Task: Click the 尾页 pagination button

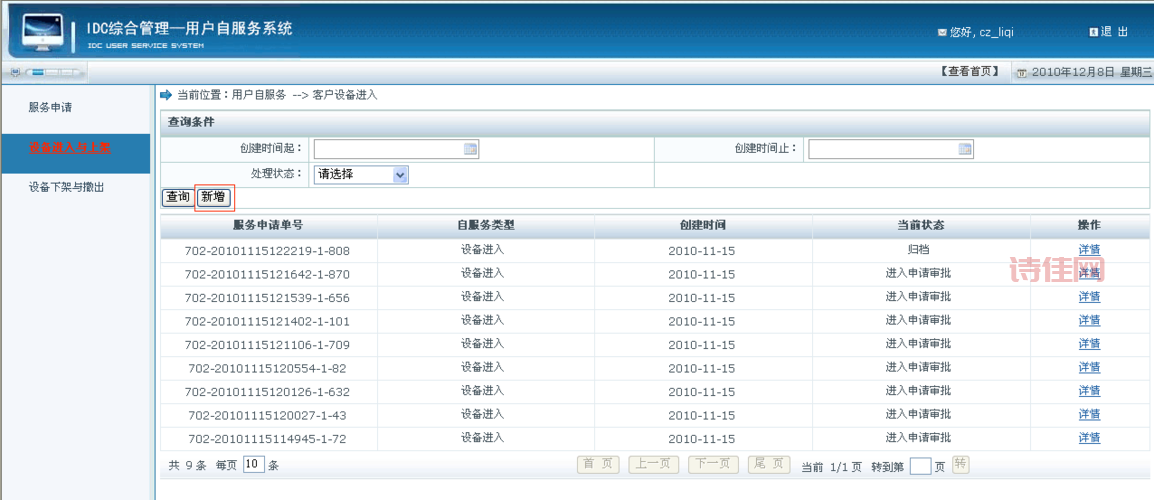Action: [769, 465]
